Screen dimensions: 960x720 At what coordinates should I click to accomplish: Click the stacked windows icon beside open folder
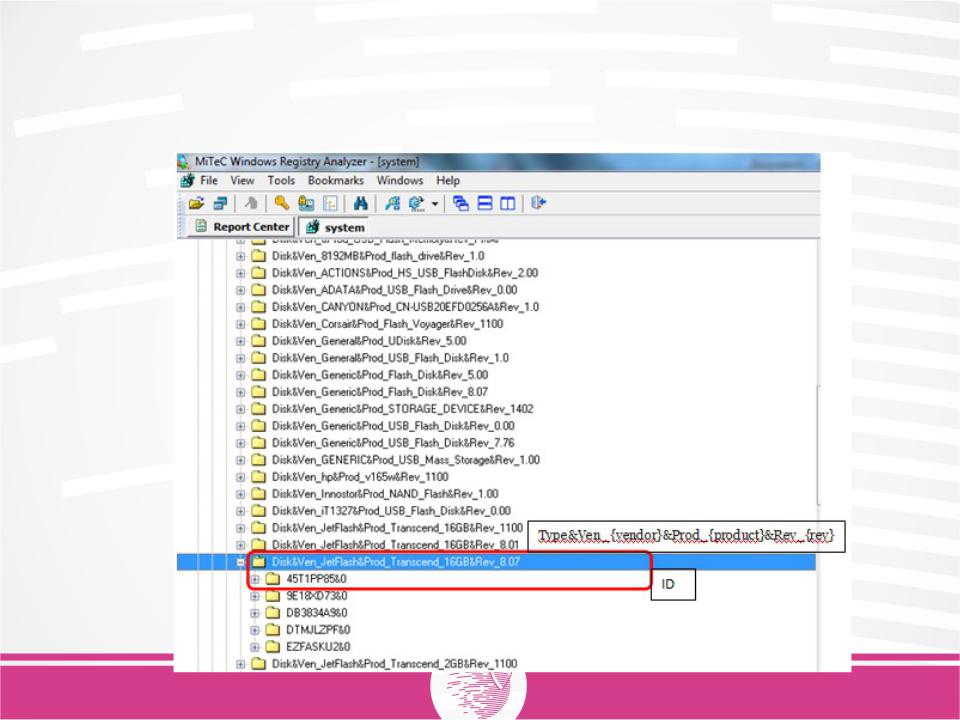pyautogui.click(x=220, y=203)
